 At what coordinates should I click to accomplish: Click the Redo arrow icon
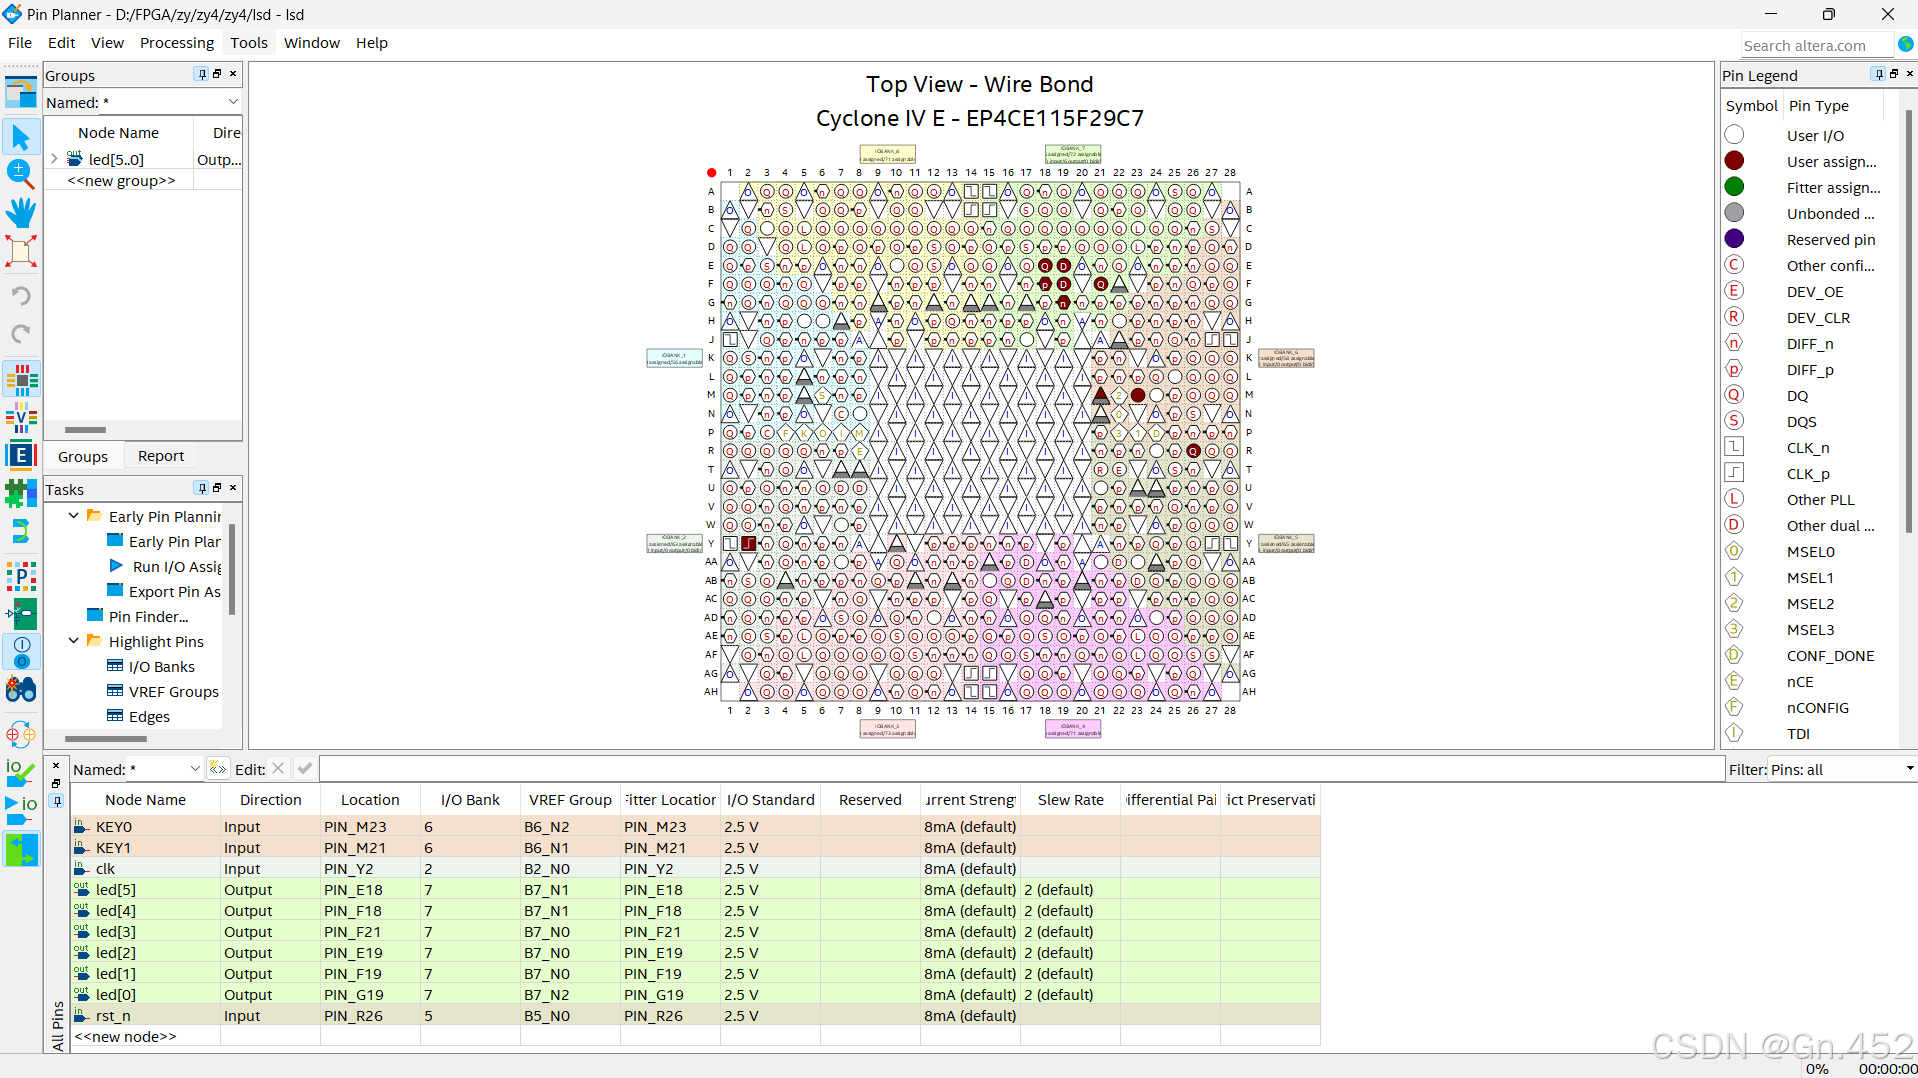21,334
